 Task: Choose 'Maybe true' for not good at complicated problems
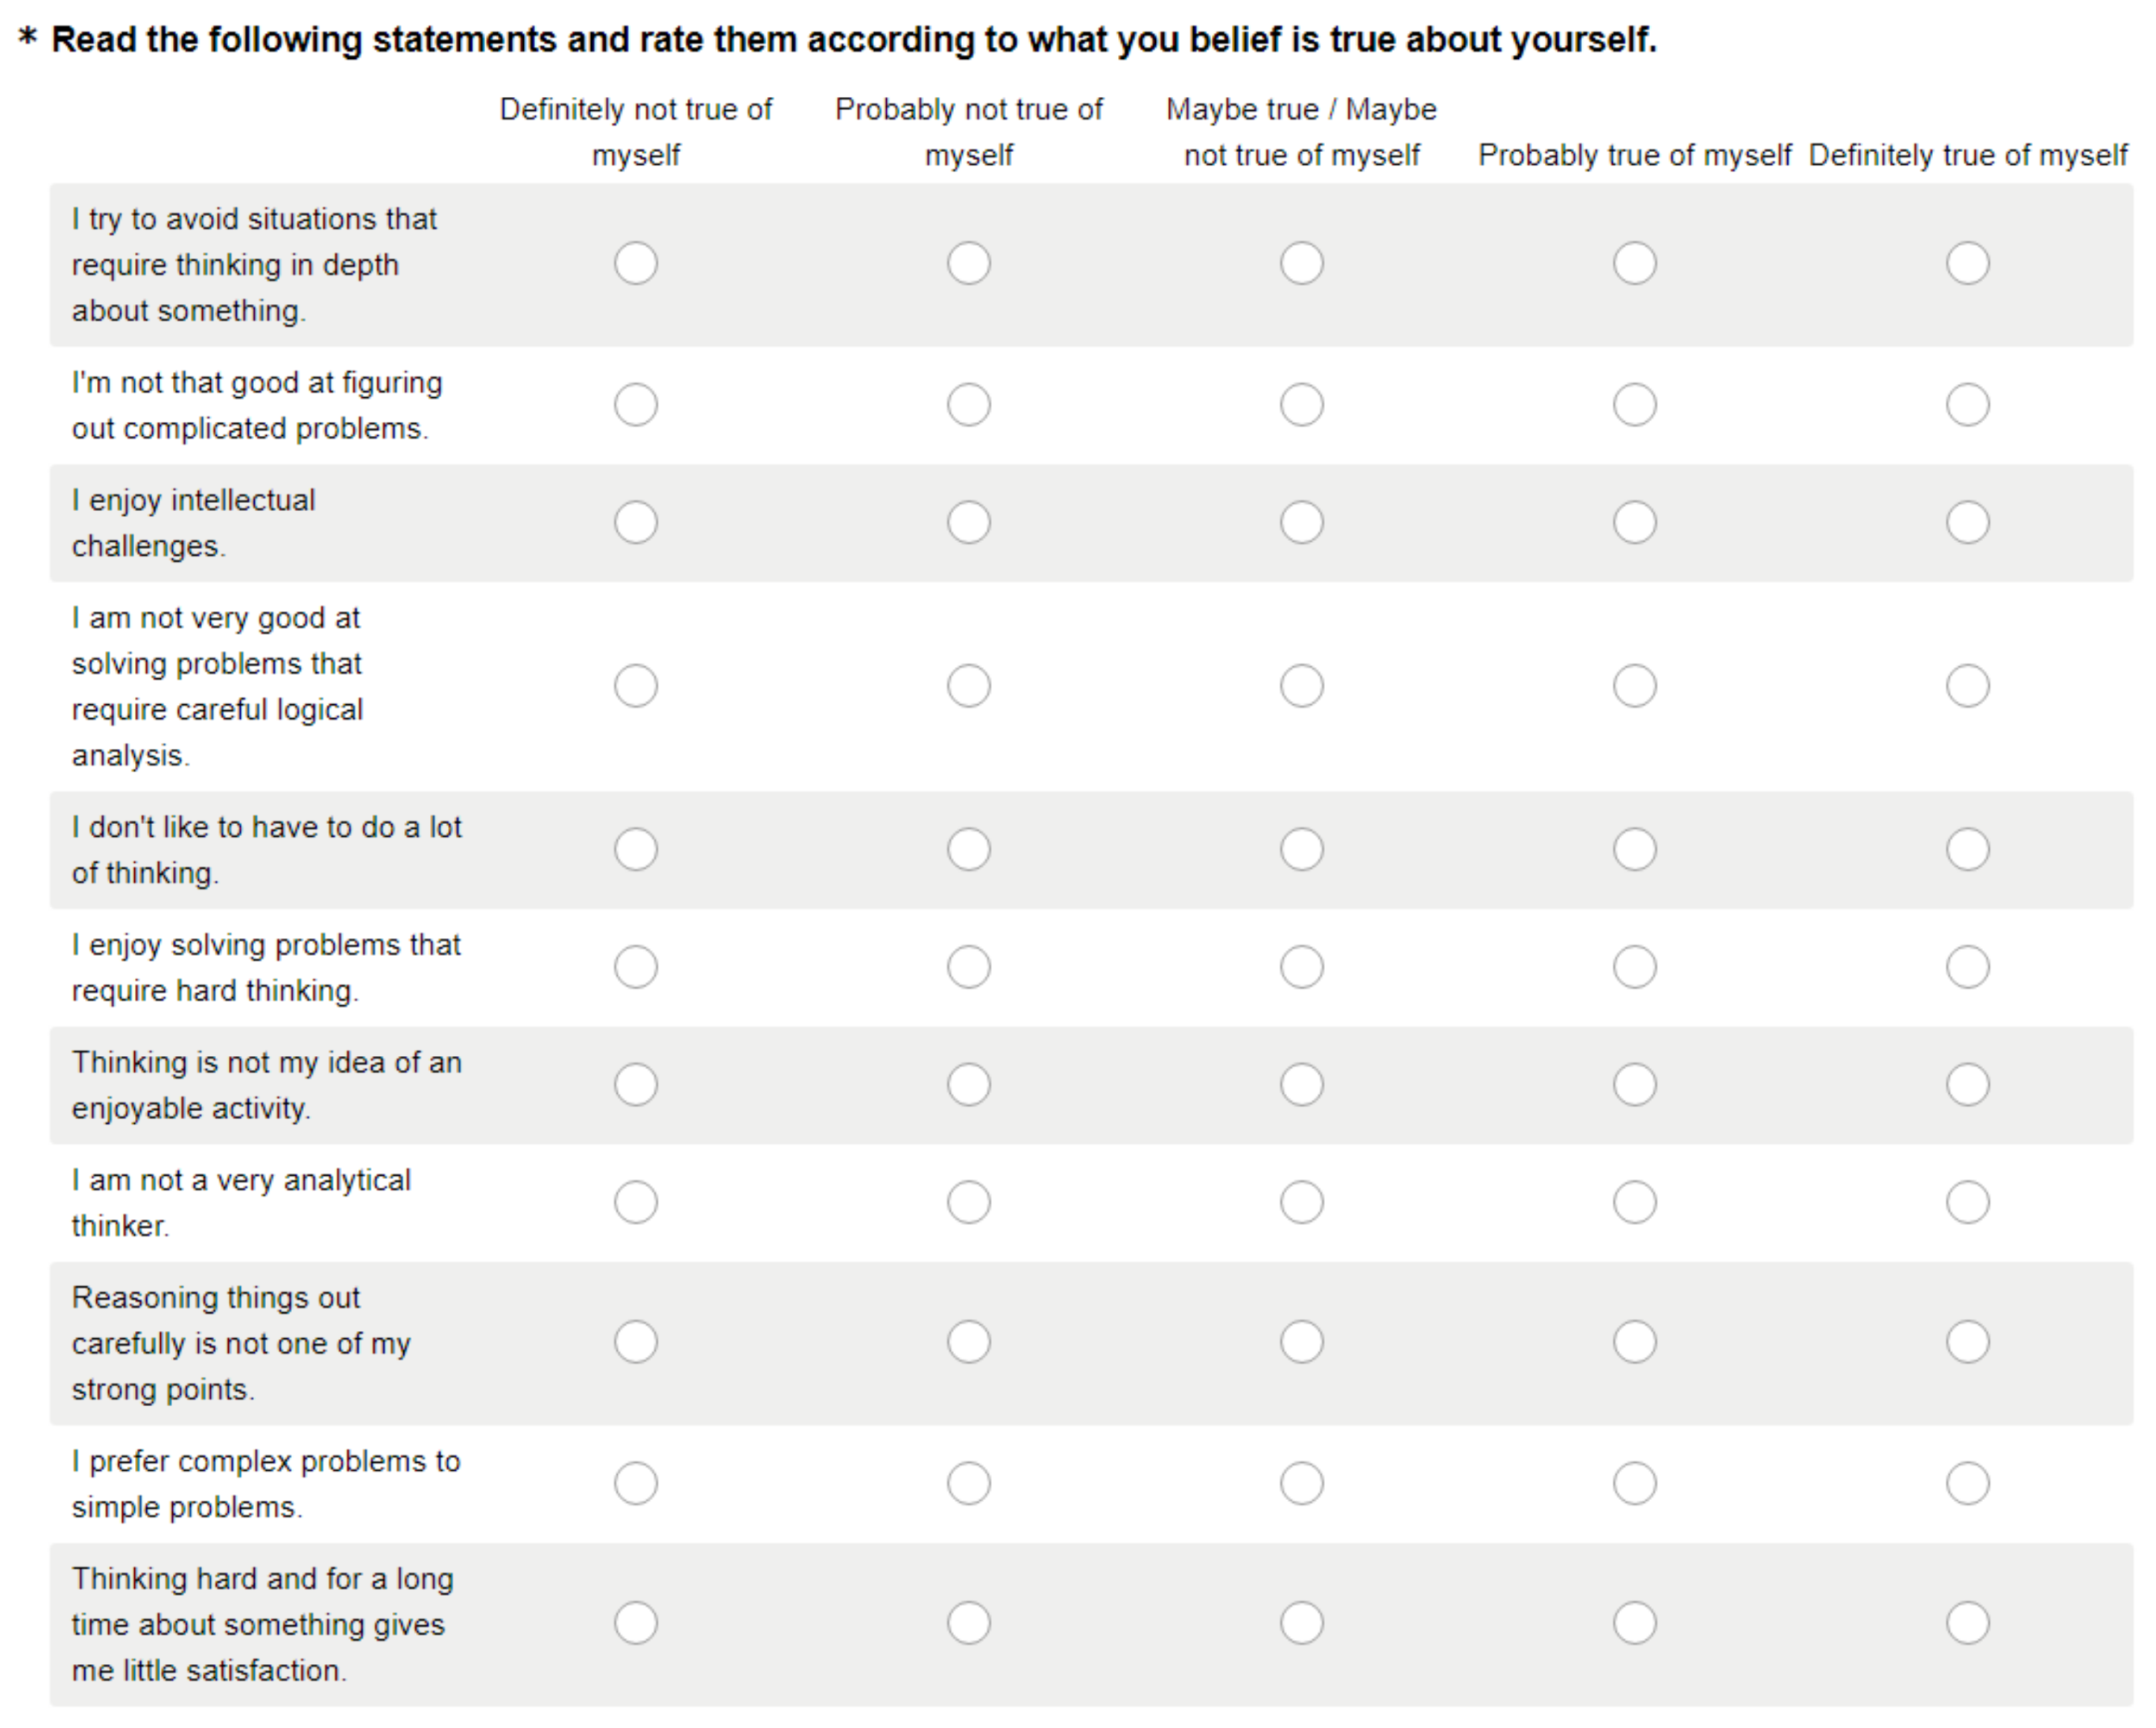[x=1301, y=405]
